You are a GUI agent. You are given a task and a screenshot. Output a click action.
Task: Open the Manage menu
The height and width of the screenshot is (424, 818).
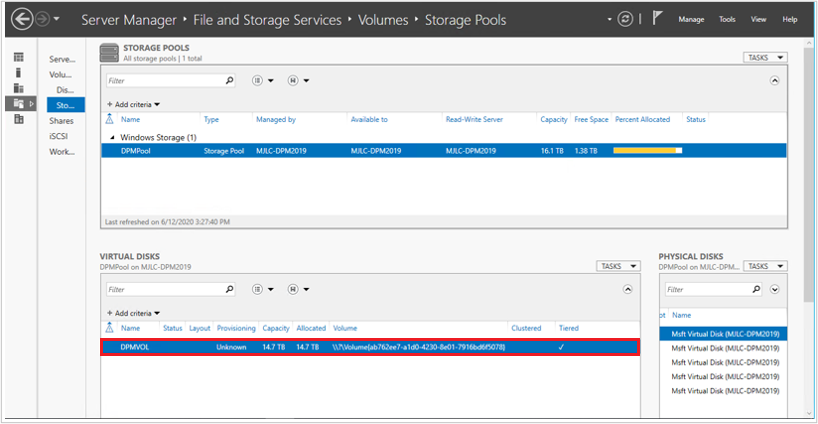point(691,19)
